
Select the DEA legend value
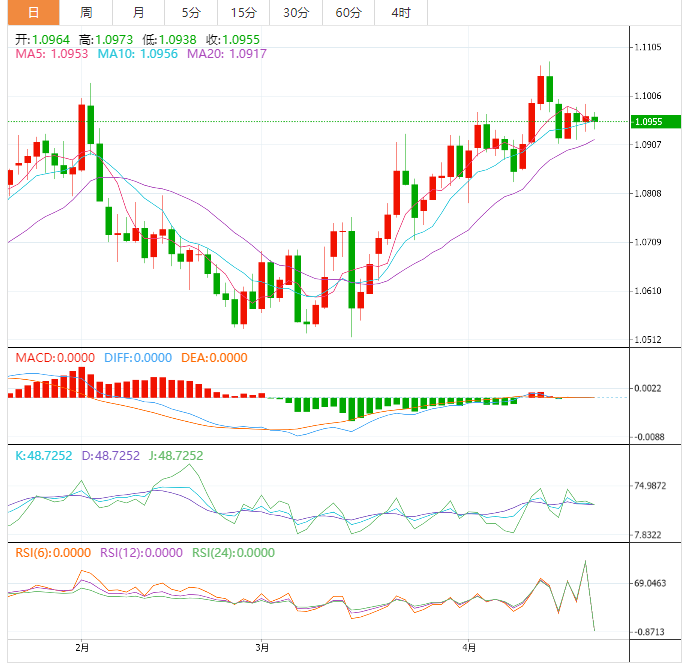pyautogui.click(x=214, y=357)
